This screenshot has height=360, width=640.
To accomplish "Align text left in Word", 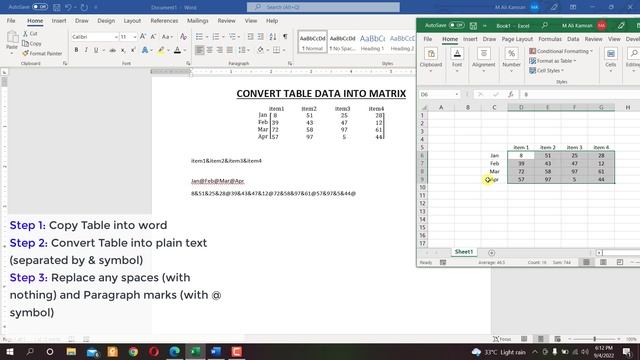I will [x=199, y=50].
